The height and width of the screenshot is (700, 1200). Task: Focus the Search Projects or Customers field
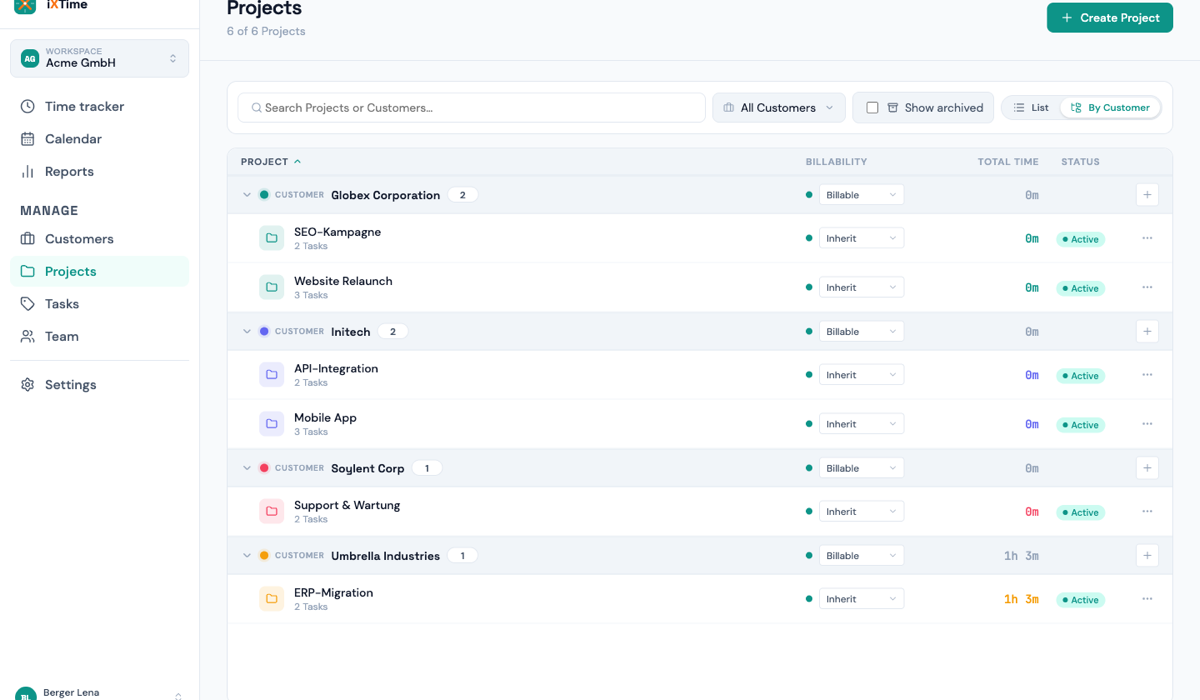pyautogui.click(x=471, y=108)
